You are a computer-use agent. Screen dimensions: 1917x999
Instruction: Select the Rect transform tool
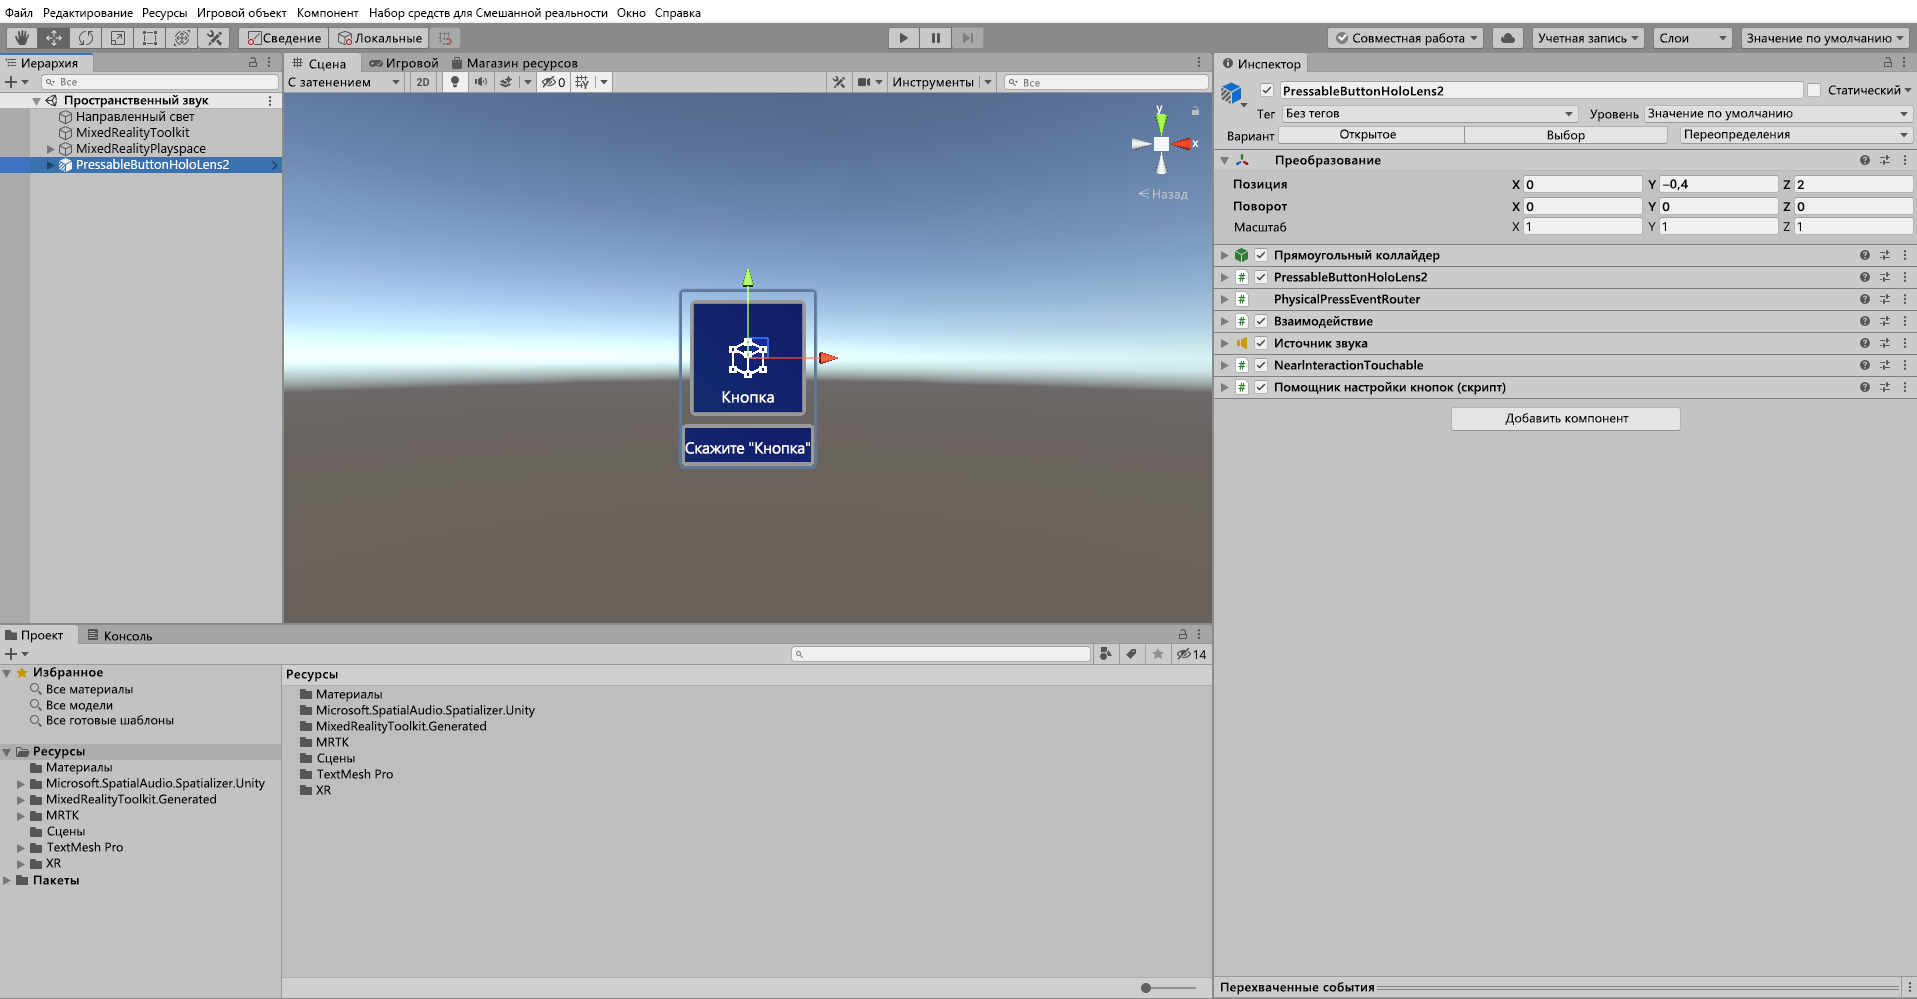click(149, 38)
